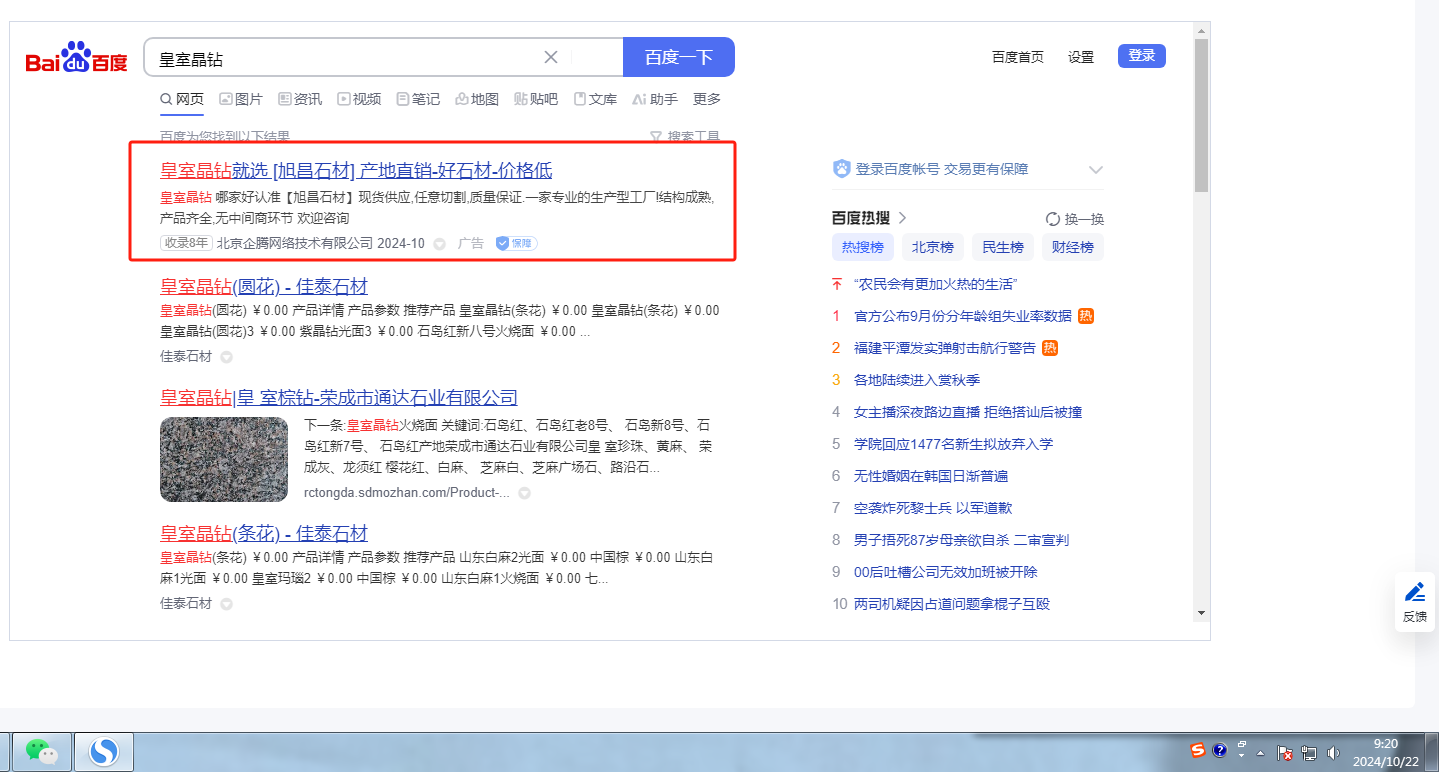Click the granite stone thumbnail image

(x=224, y=459)
